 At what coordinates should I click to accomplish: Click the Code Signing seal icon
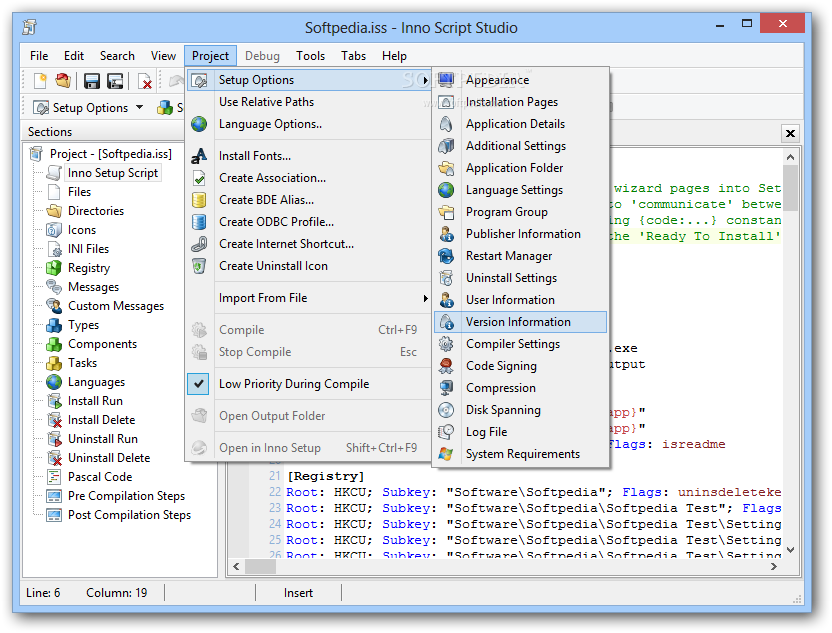(x=446, y=366)
